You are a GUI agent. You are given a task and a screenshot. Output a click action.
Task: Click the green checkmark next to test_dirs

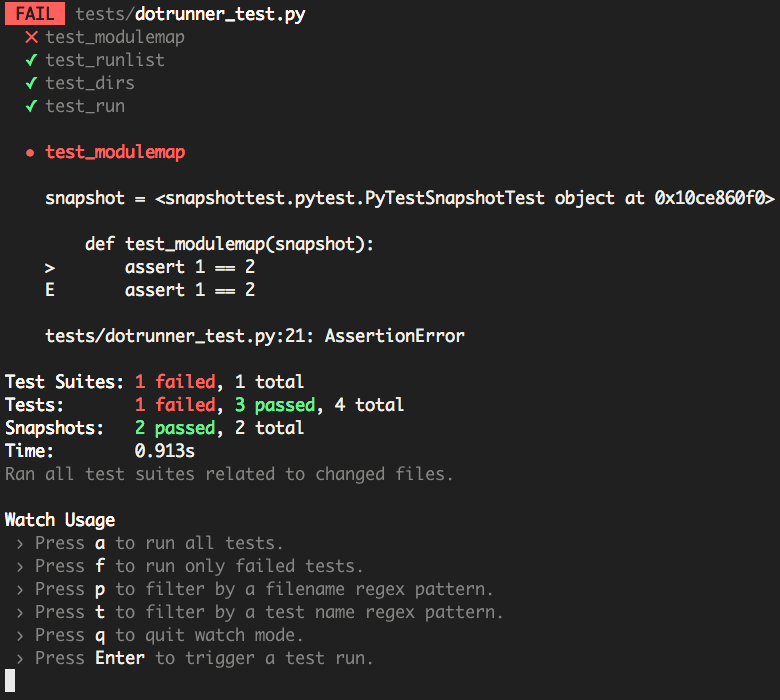[x=31, y=83]
